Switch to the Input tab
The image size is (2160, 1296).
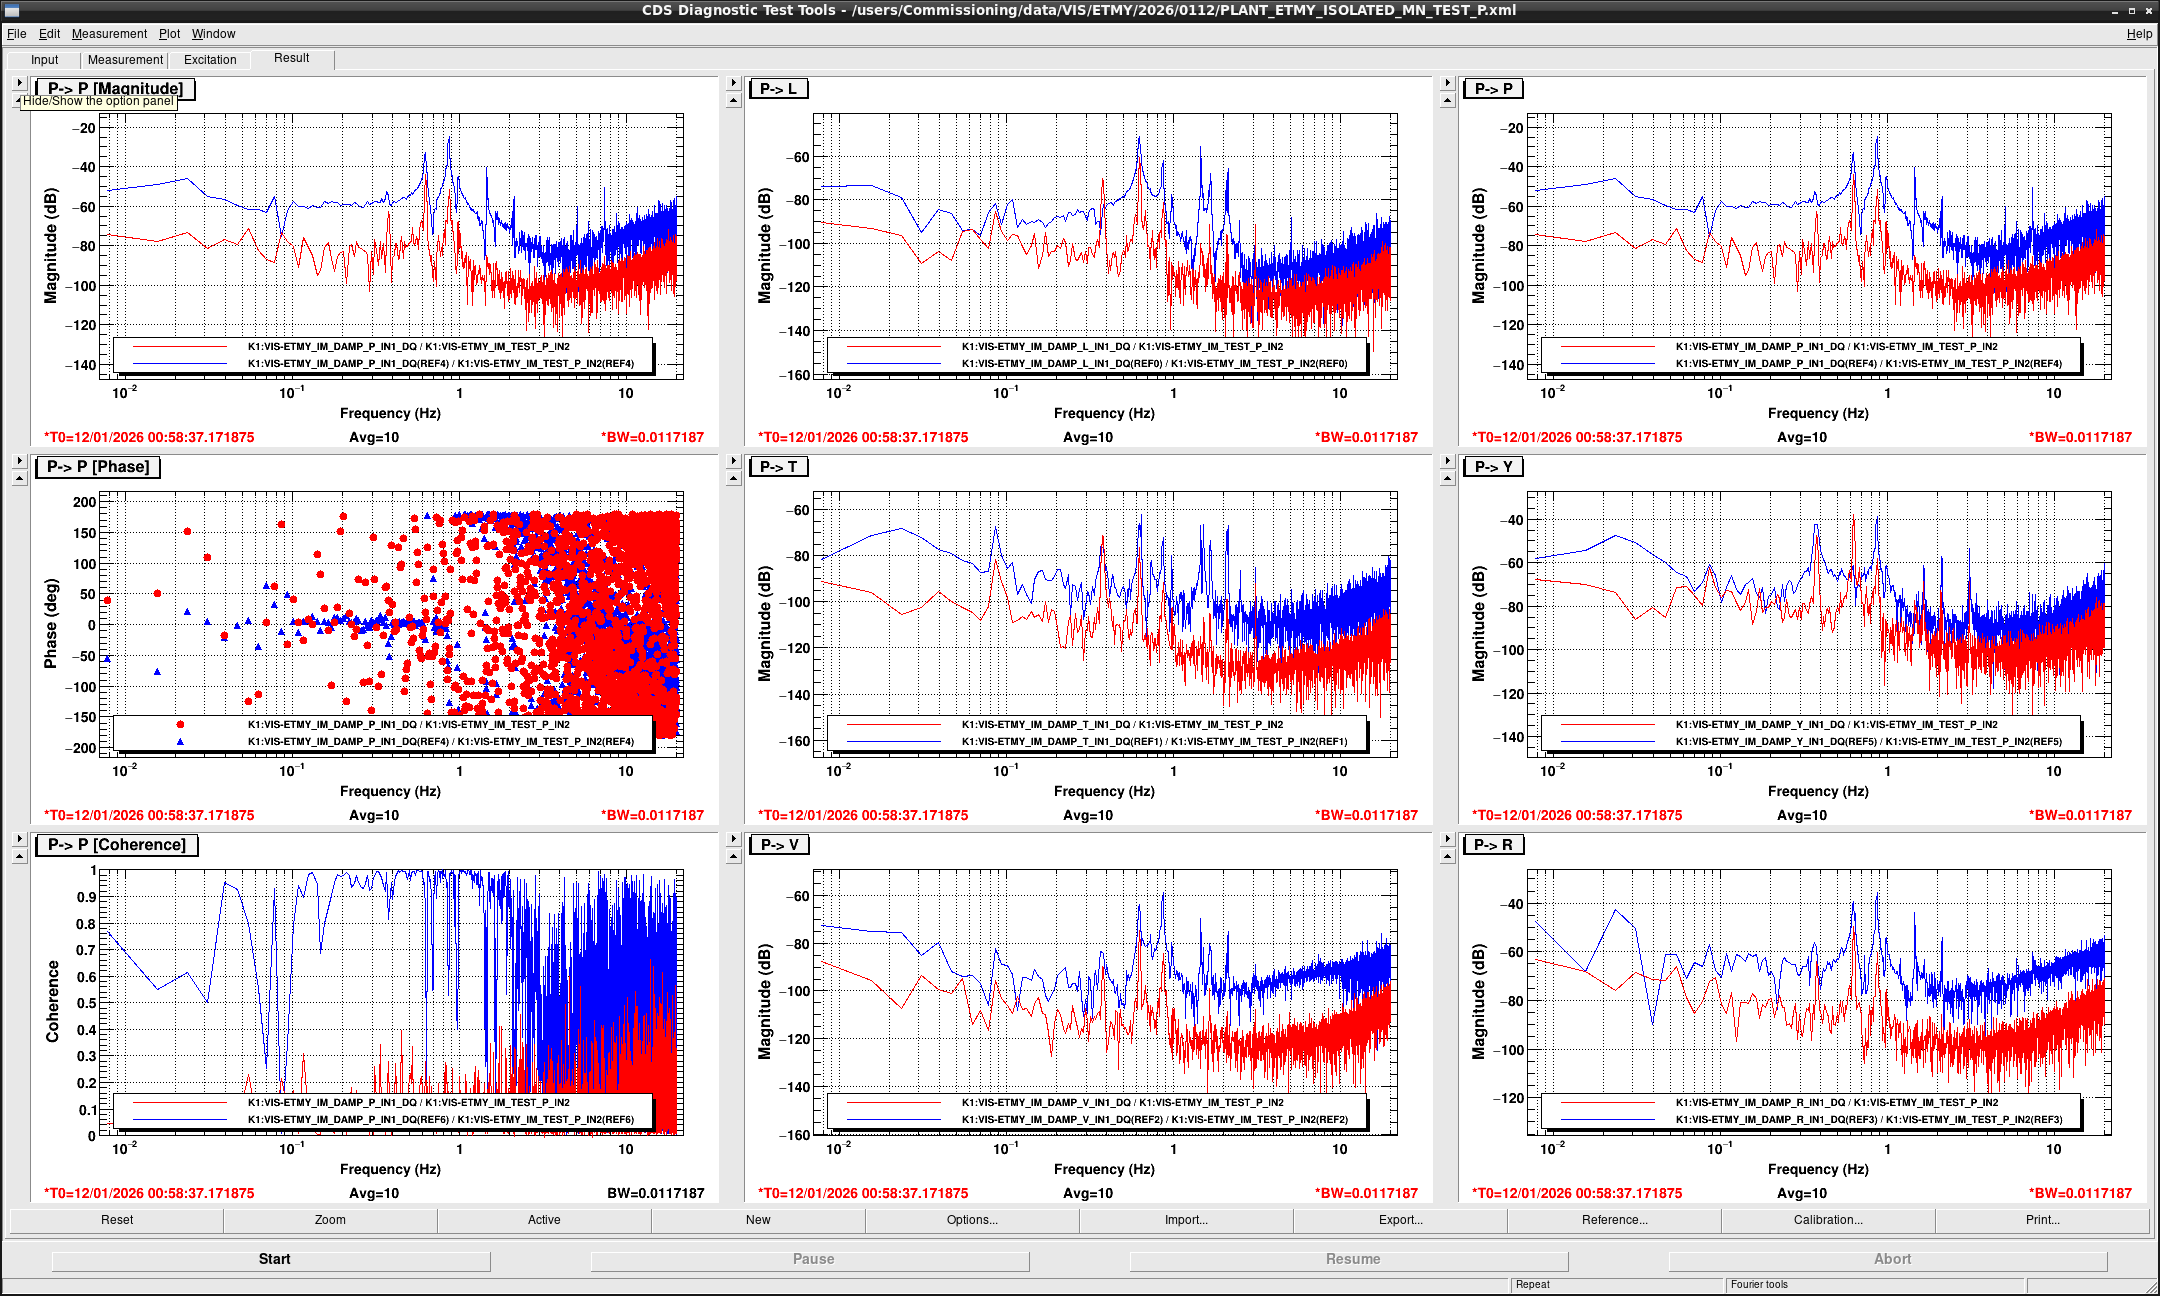[45, 60]
